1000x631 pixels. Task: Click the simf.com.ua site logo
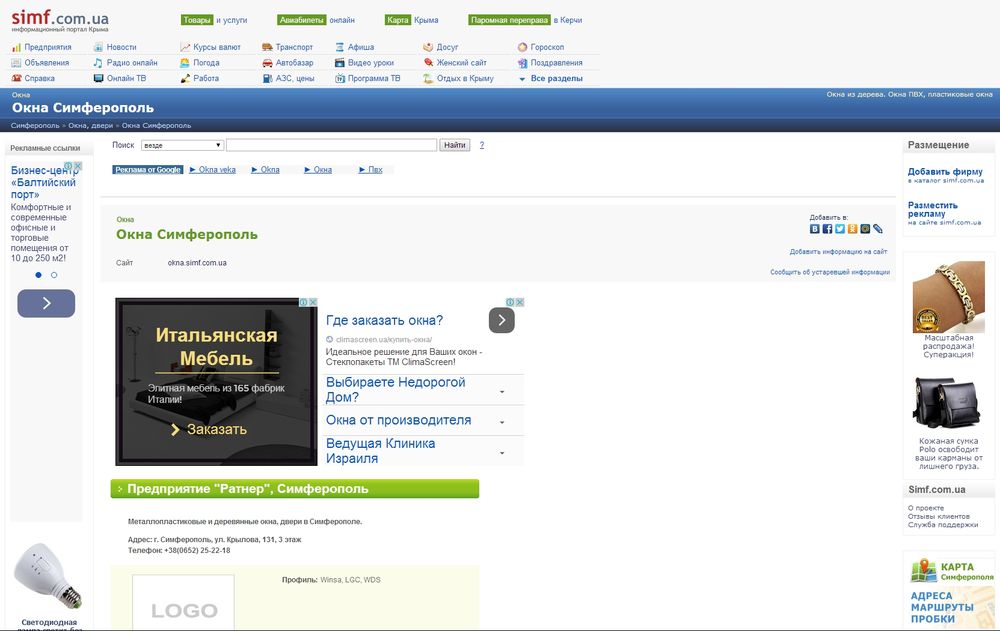pos(60,20)
